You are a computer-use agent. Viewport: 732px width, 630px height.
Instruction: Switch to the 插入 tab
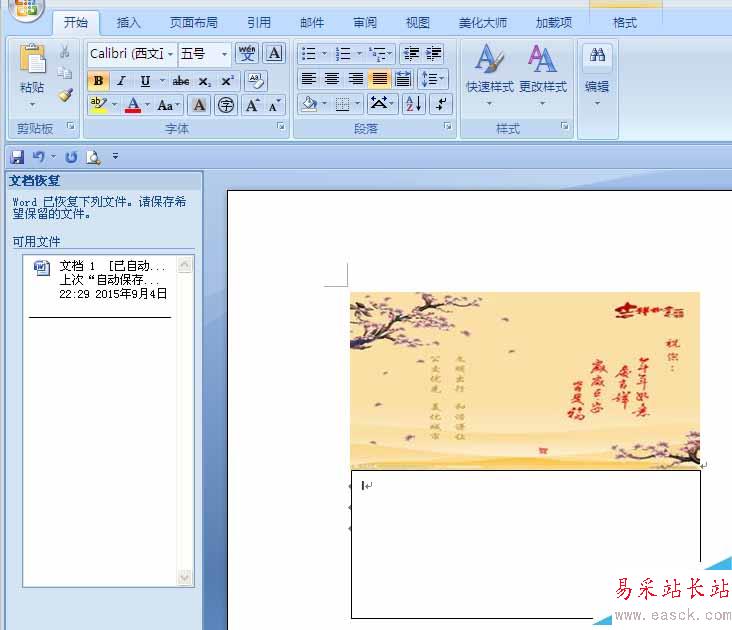click(128, 22)
